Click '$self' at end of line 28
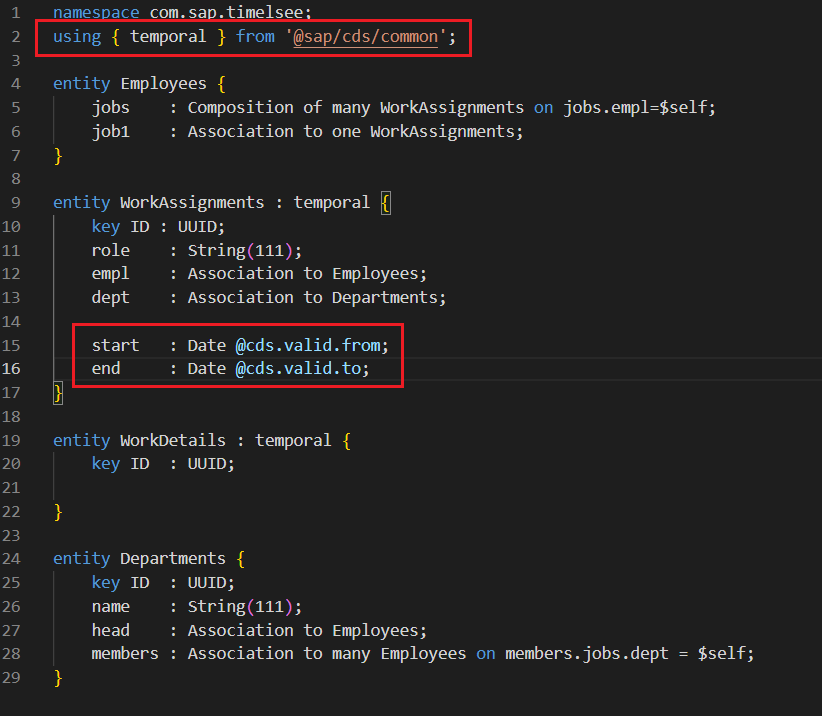The width and height of the screenshot is (822, 716). 721,654
